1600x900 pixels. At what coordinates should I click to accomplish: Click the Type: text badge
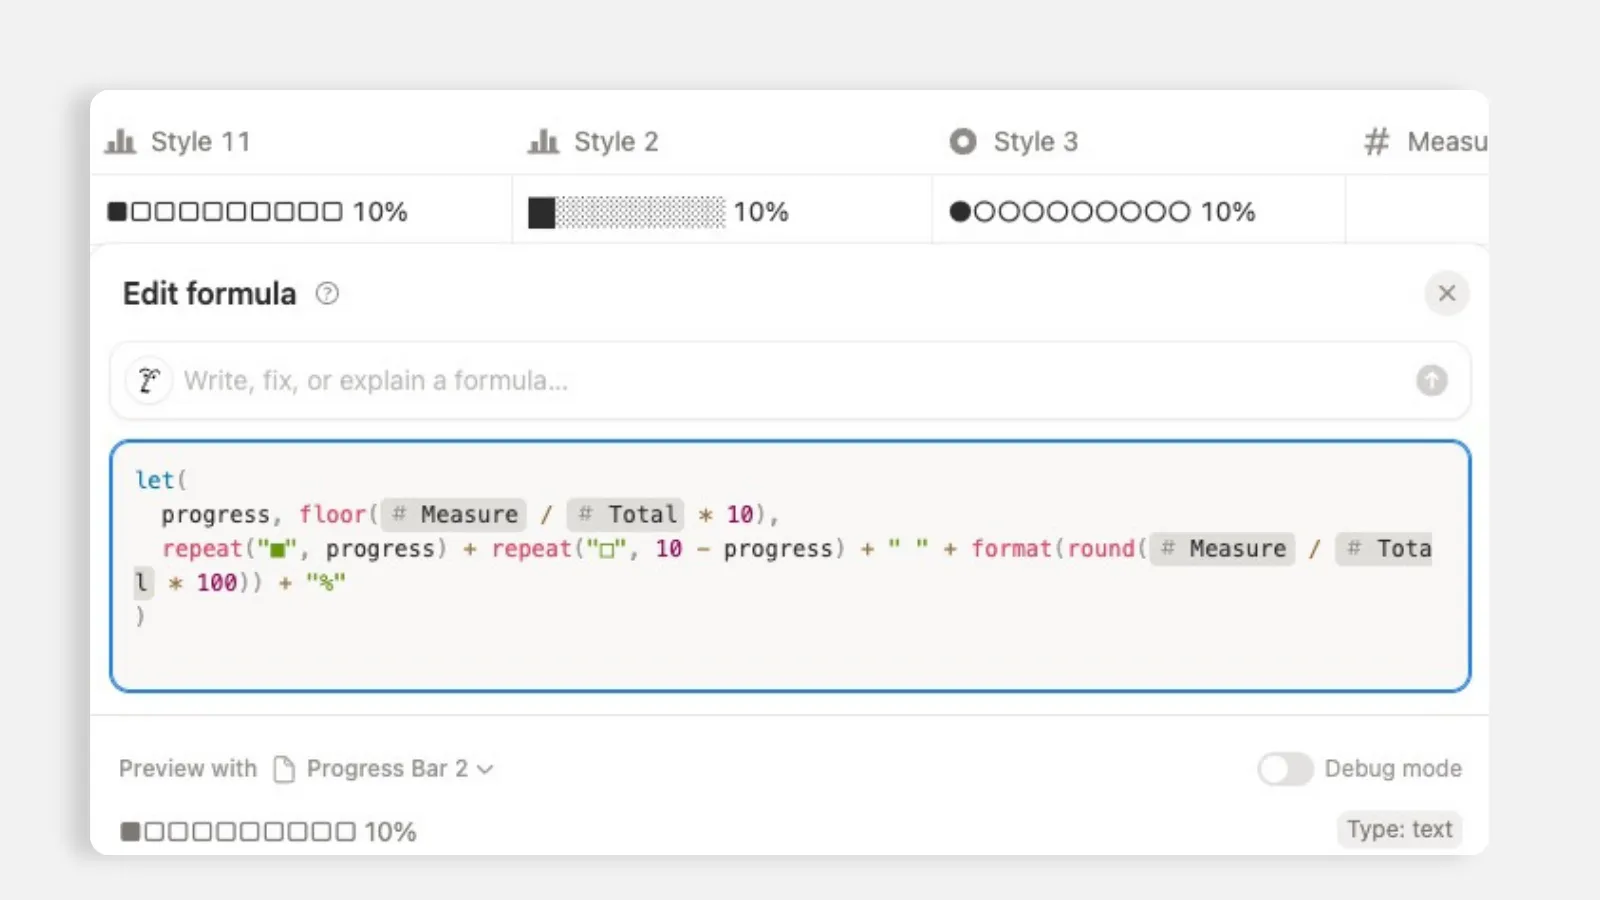pos(1399,829)
